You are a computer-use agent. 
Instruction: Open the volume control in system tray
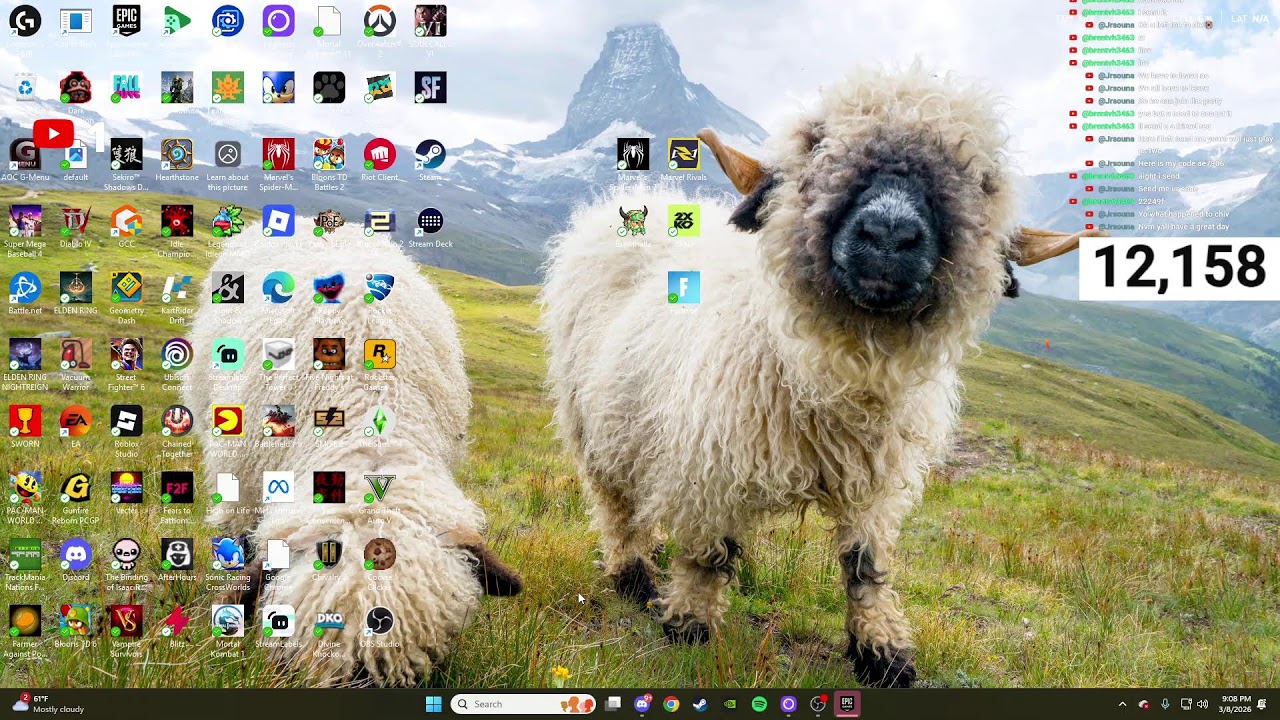1202,704
